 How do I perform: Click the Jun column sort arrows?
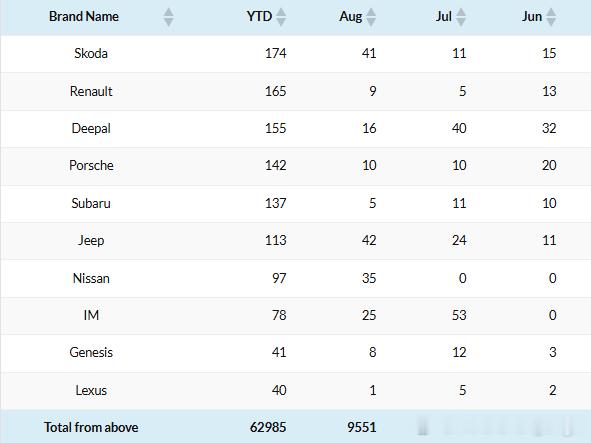click(x=551, y=17)
